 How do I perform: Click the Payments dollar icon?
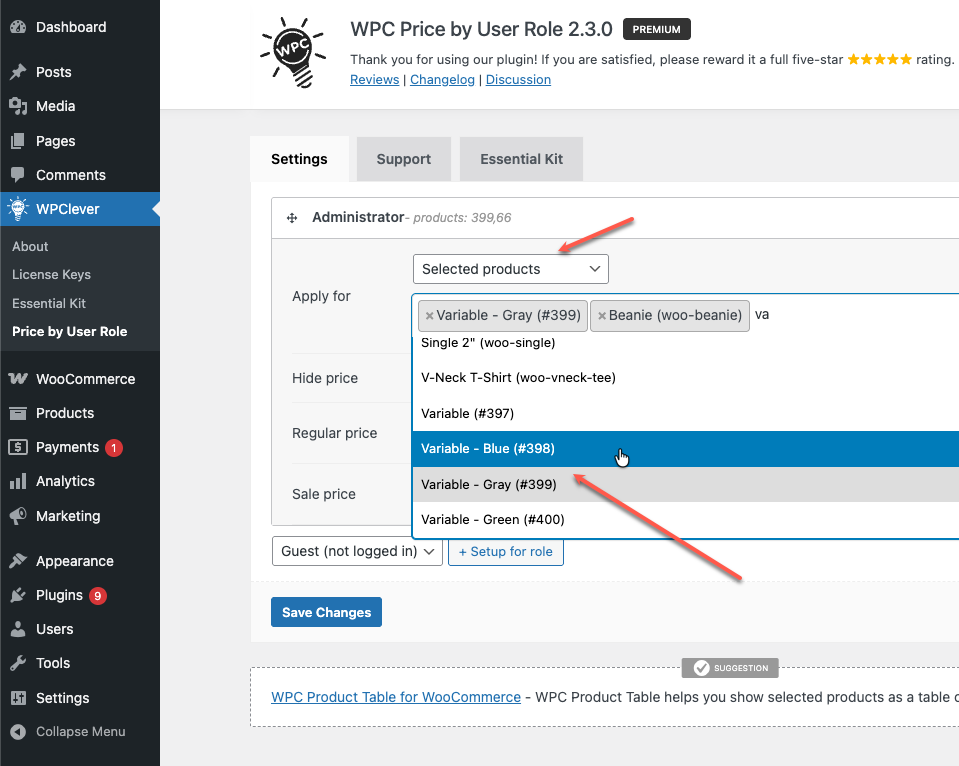click(18, 447)
